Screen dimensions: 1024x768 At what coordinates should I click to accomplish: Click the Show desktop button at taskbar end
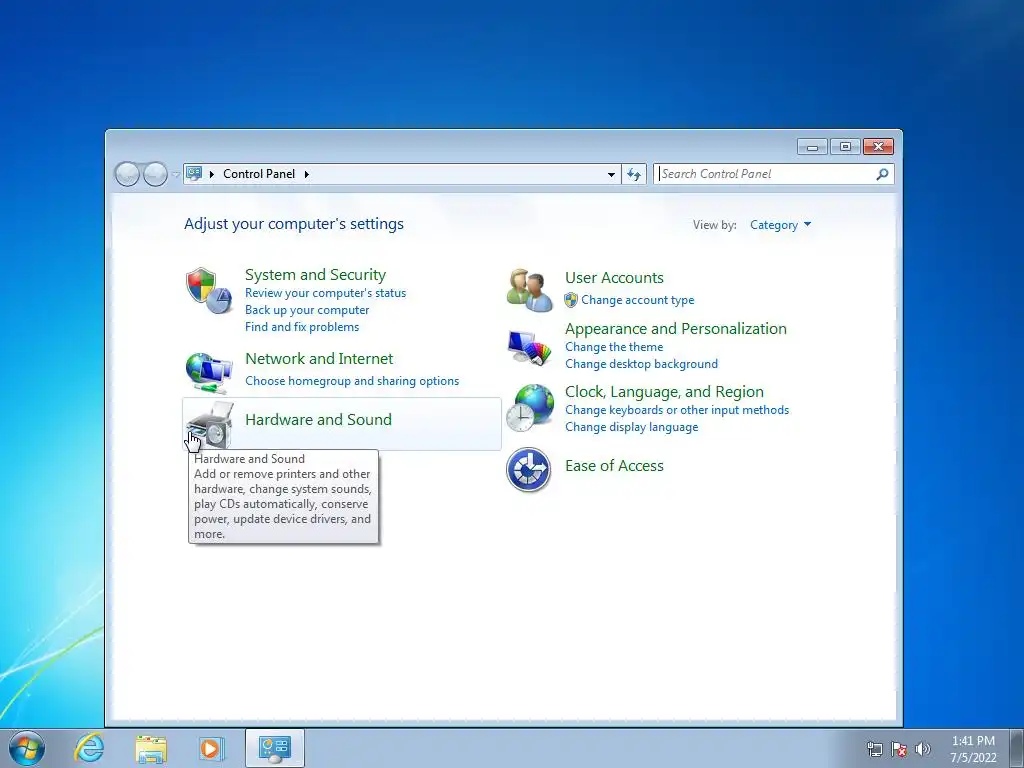point(1017,748)
